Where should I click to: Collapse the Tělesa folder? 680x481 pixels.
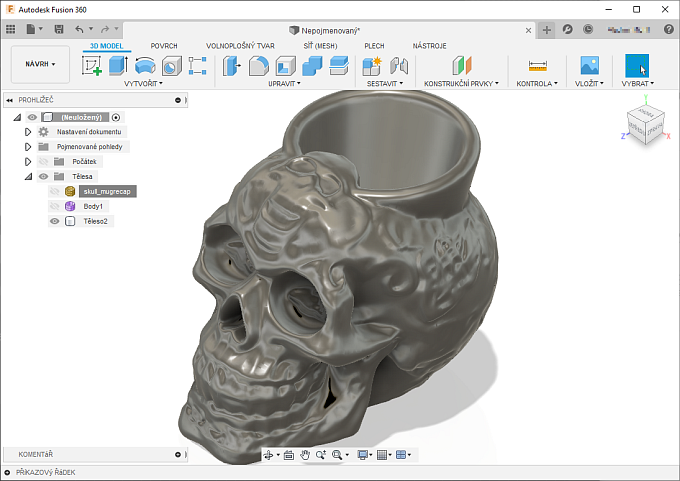29,176
